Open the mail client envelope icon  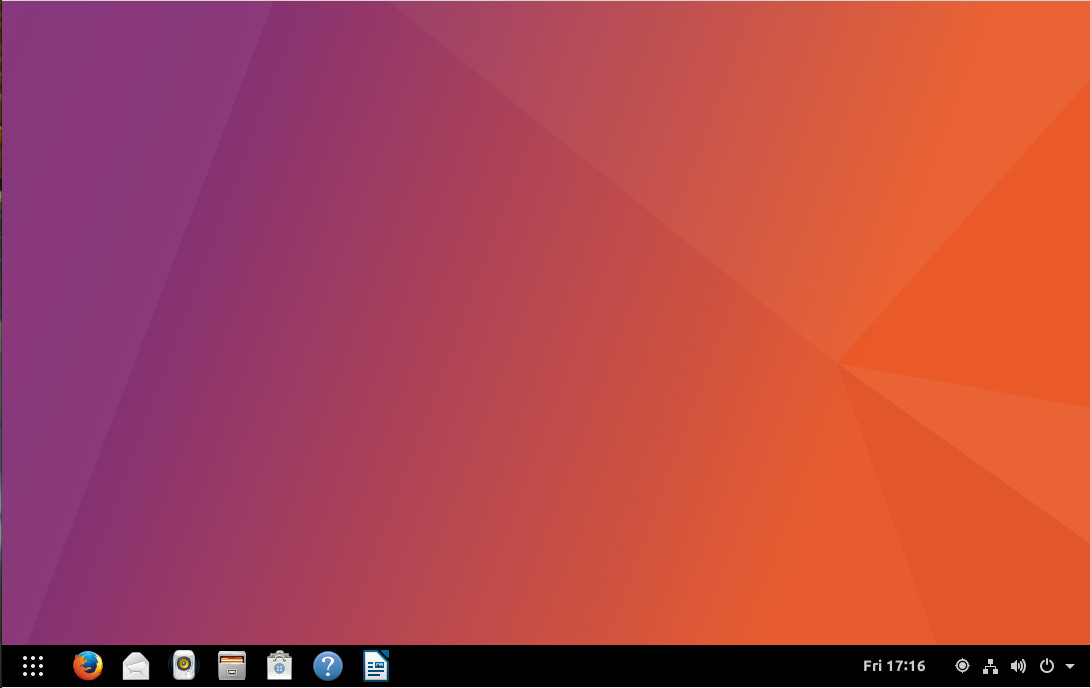(x=136, y=666)
